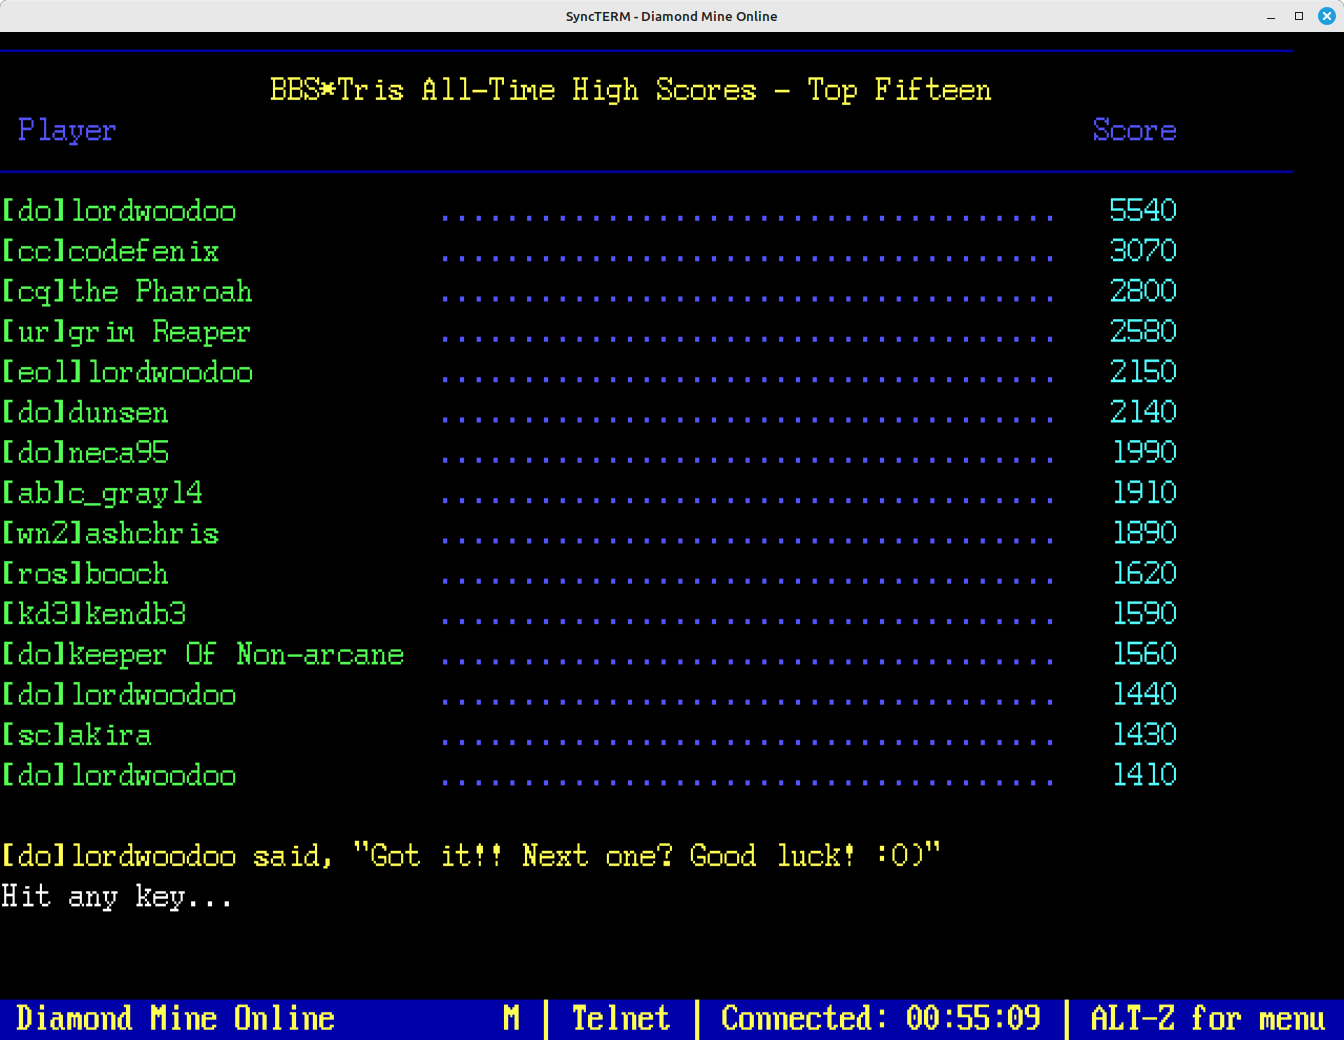The height and width of the screenshot is (1040, 1344).
Task: Click the player name '[cq]the Pharoah'
Action: 127,292
